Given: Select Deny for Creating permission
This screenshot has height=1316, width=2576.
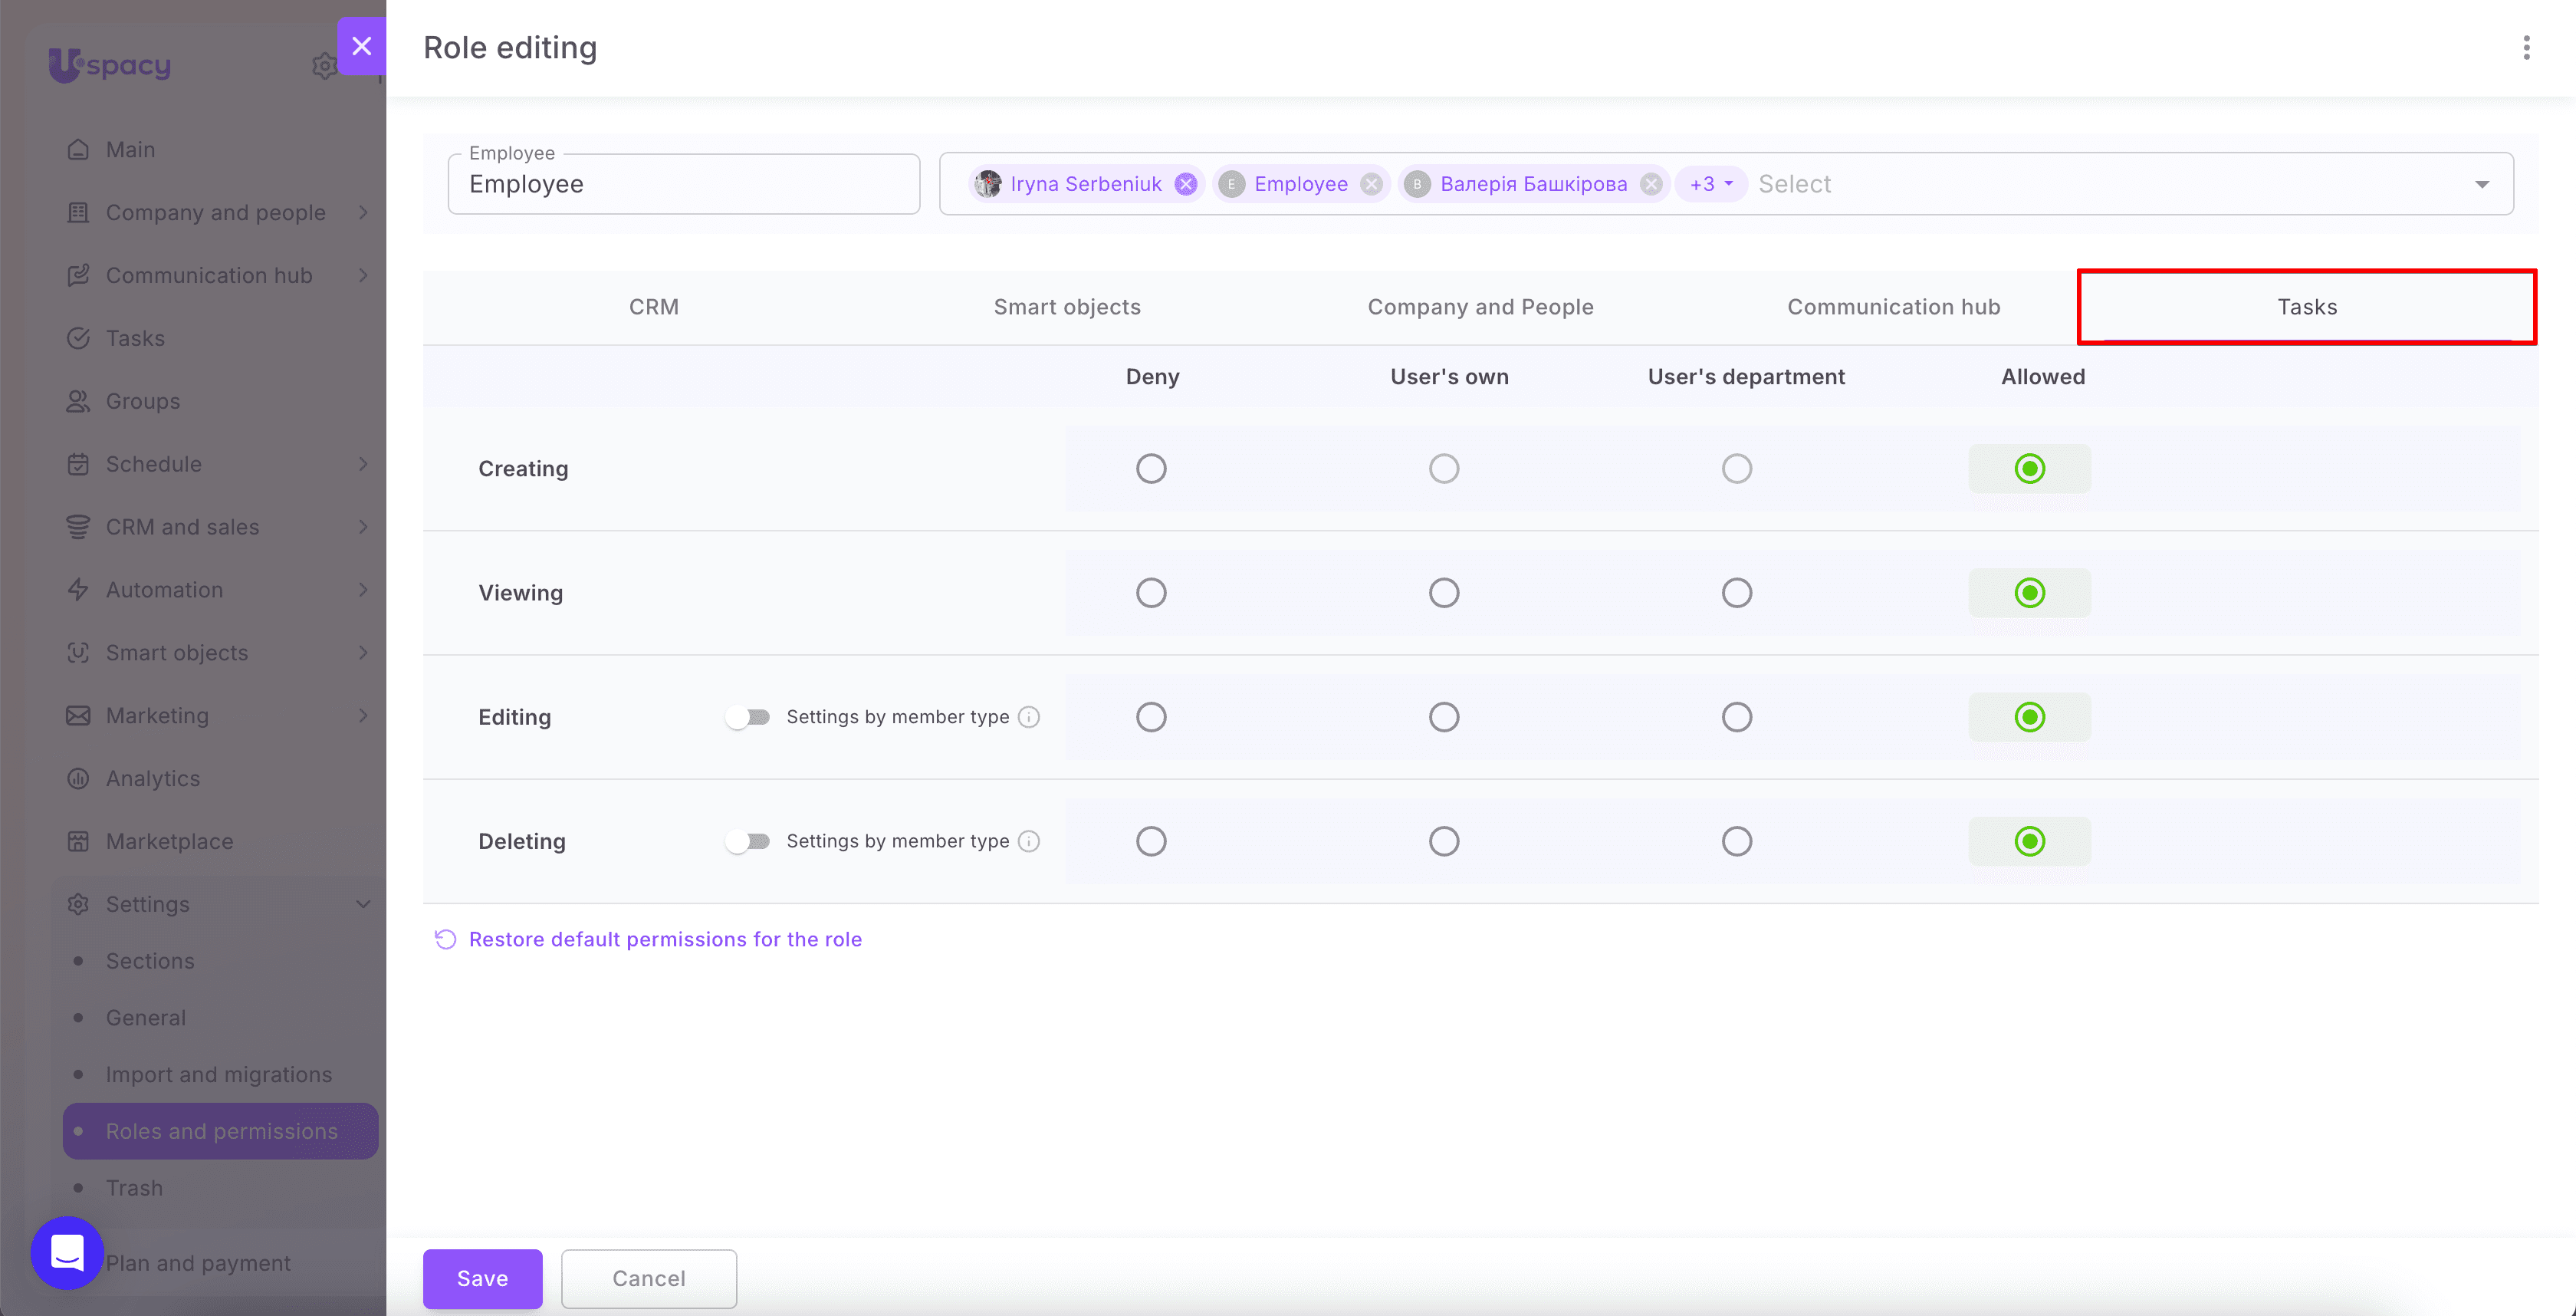Looking at the screenshot, I should (1151, 468).
